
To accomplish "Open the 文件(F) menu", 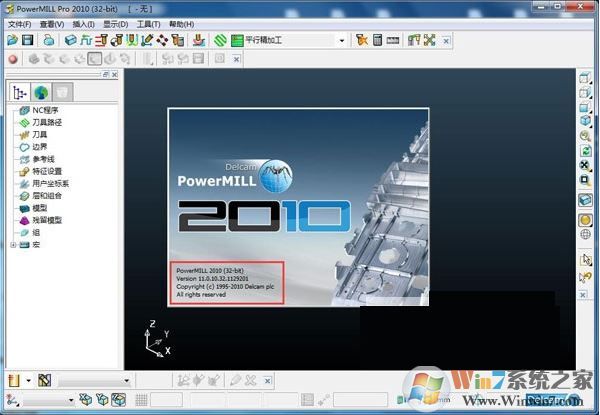I will coord(20,23).
